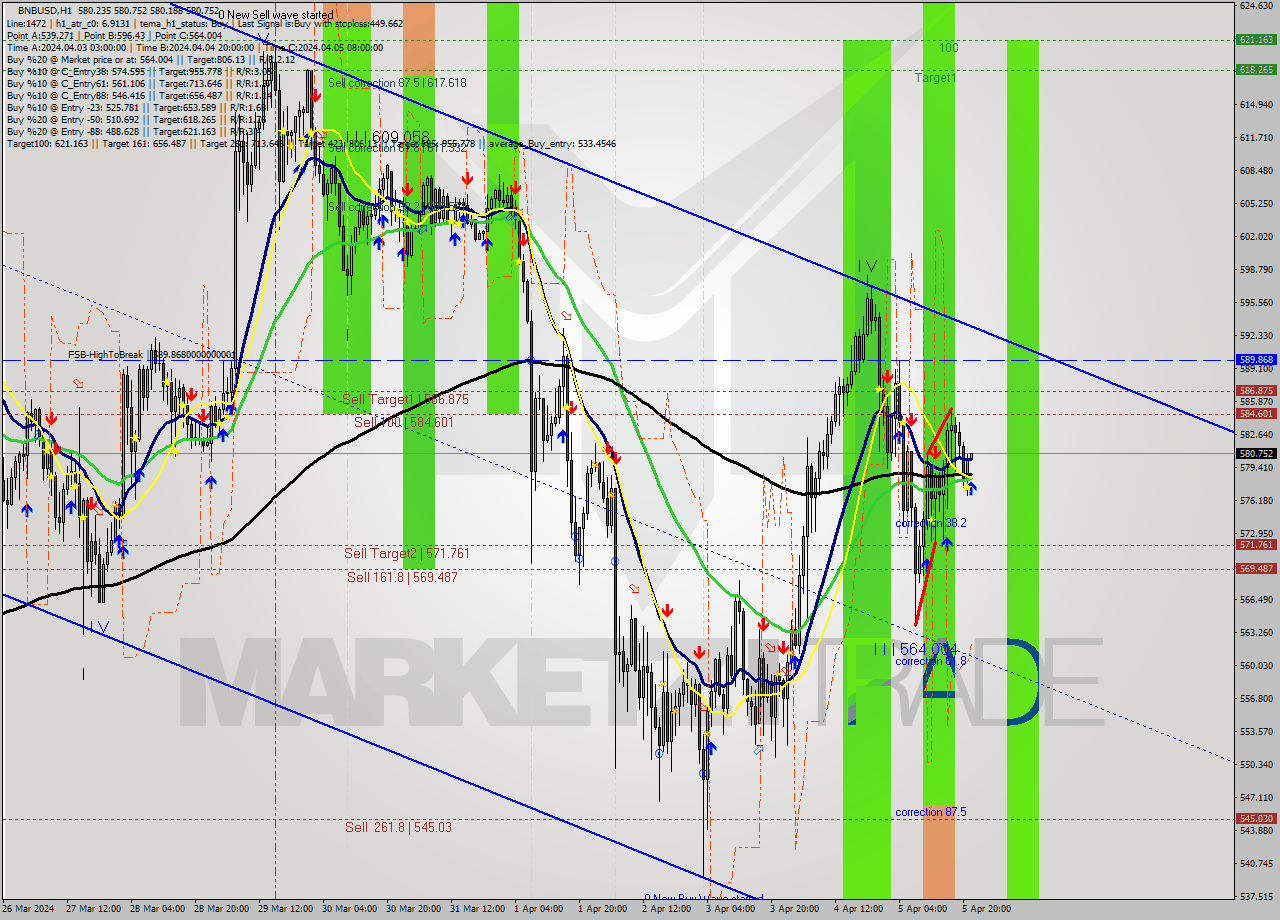This screenshot has width=1280, height=920.
Task: Select the 'Sell Target1 | 586.875' label
Action: click(x=405, y=399)
